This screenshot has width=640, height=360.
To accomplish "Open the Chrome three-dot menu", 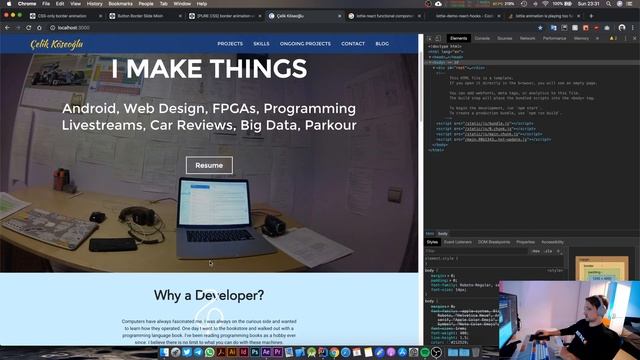I will 633,28.
